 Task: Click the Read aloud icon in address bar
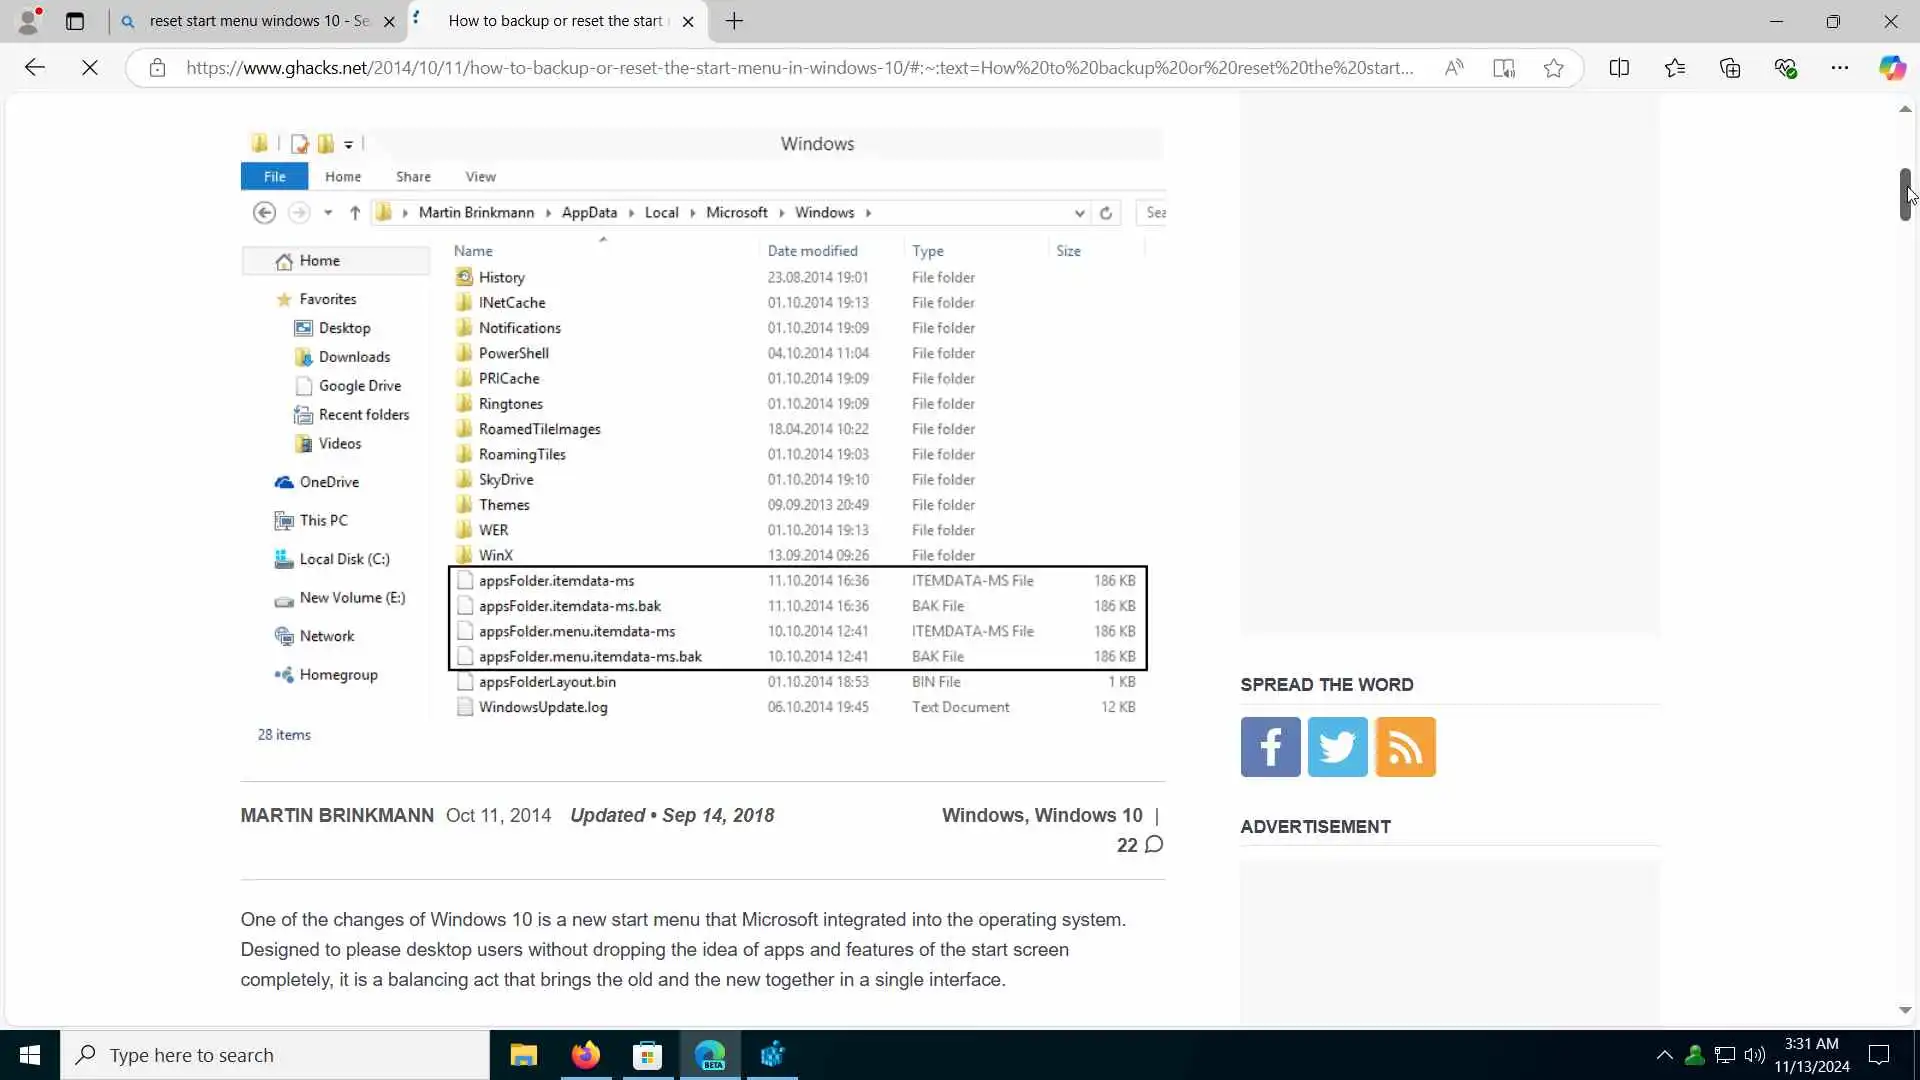1454,68
